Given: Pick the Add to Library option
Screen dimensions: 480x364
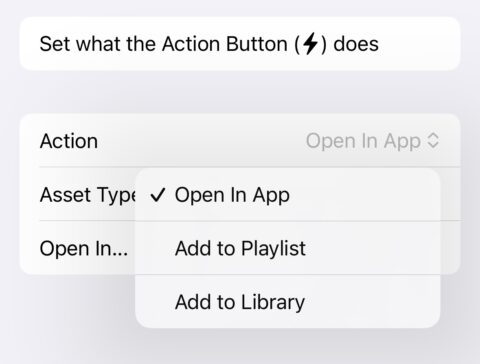Looking at the screenshot, I should click(x=287, y=302).
